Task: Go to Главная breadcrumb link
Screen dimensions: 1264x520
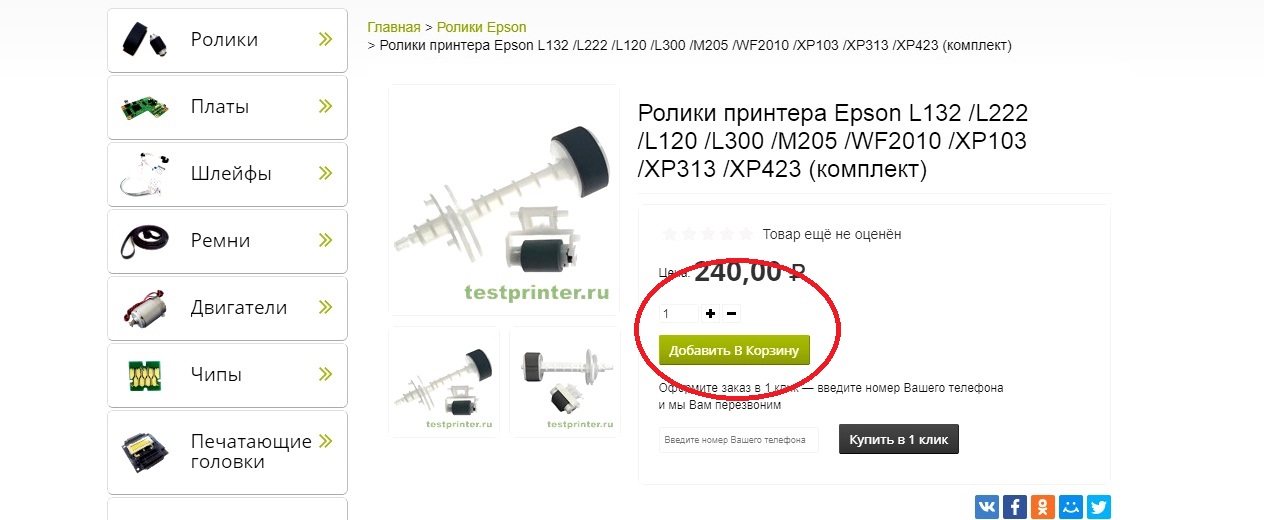Action: [x=394, y=27]
